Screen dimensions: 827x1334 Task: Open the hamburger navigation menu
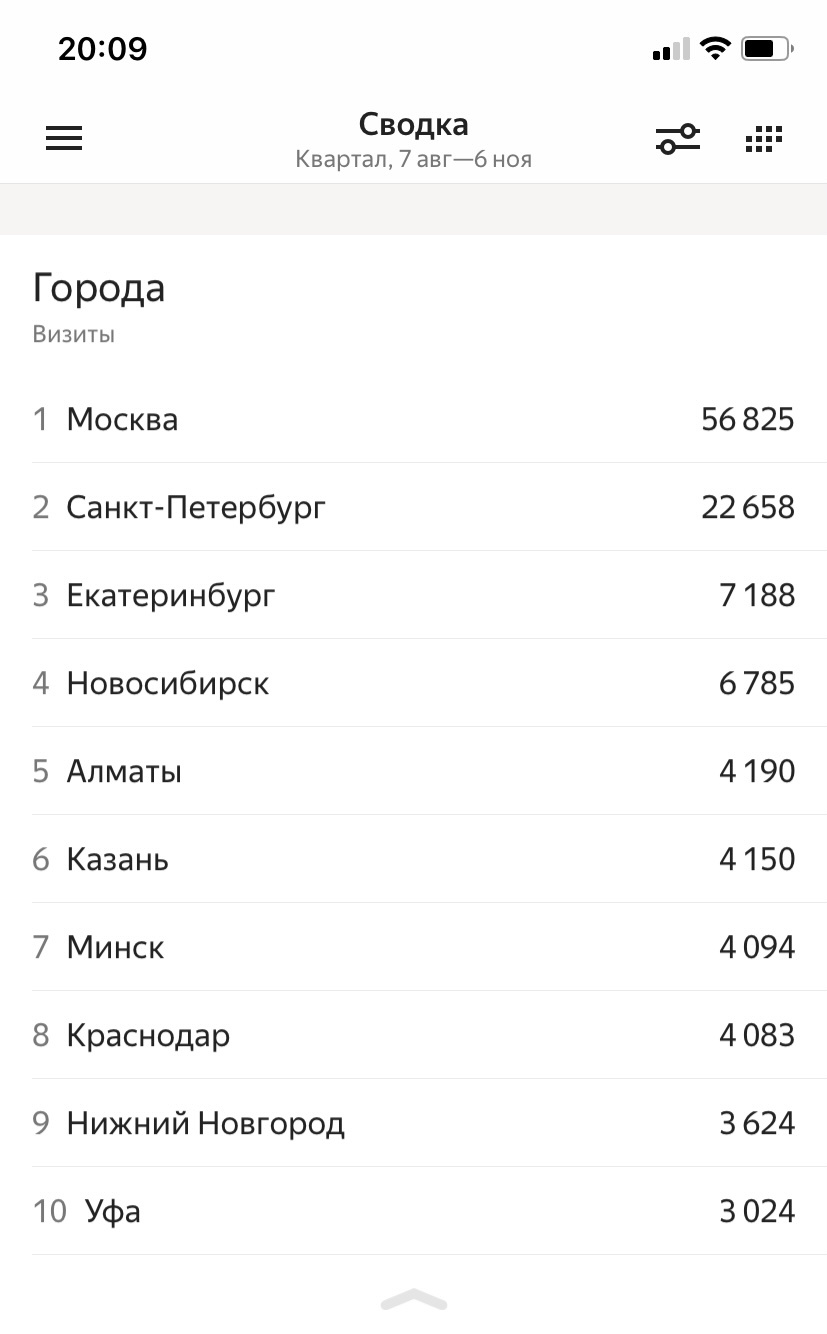(64, 138)
